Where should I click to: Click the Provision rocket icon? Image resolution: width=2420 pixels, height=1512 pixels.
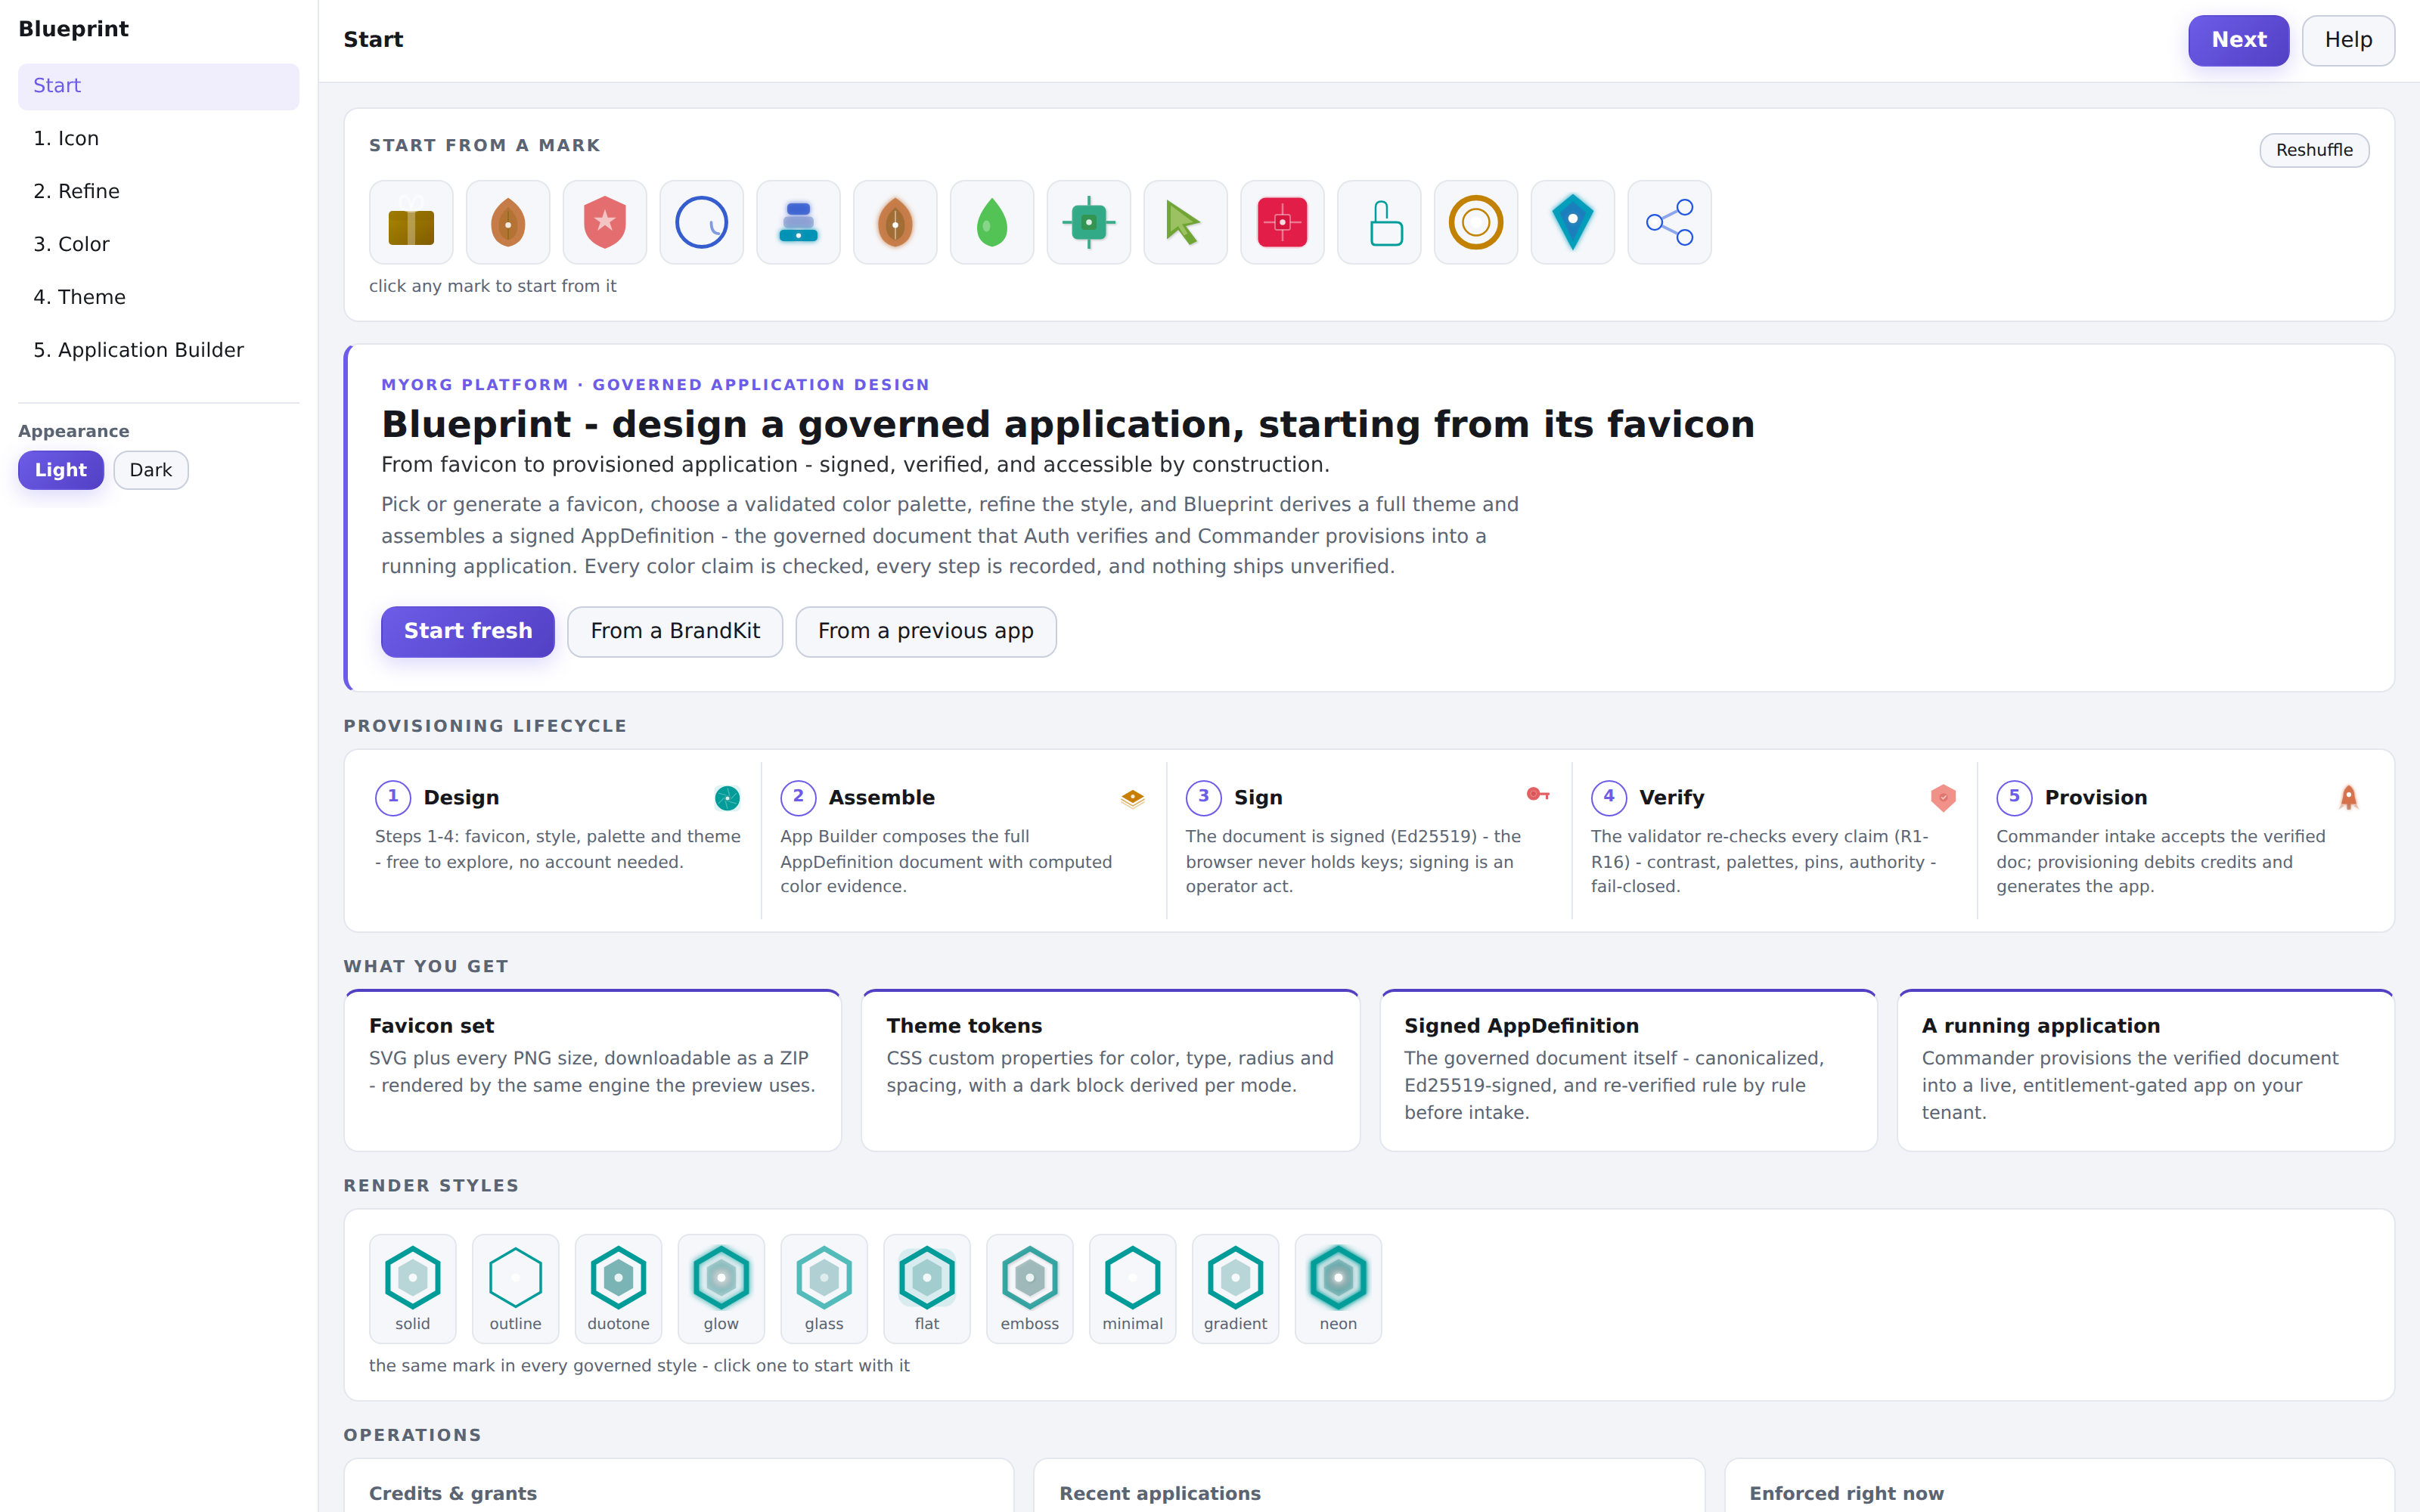(x=2348, y=797)
